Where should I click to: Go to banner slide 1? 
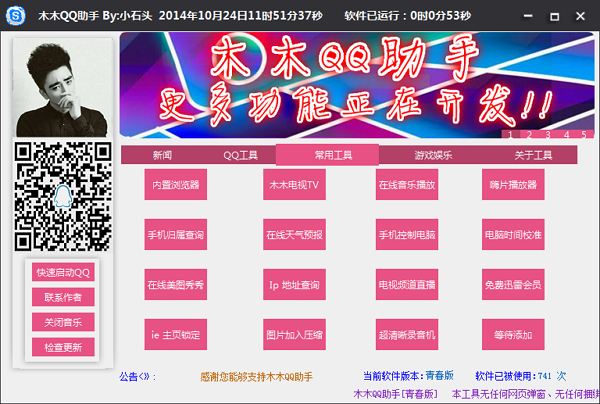click(510, 134)
